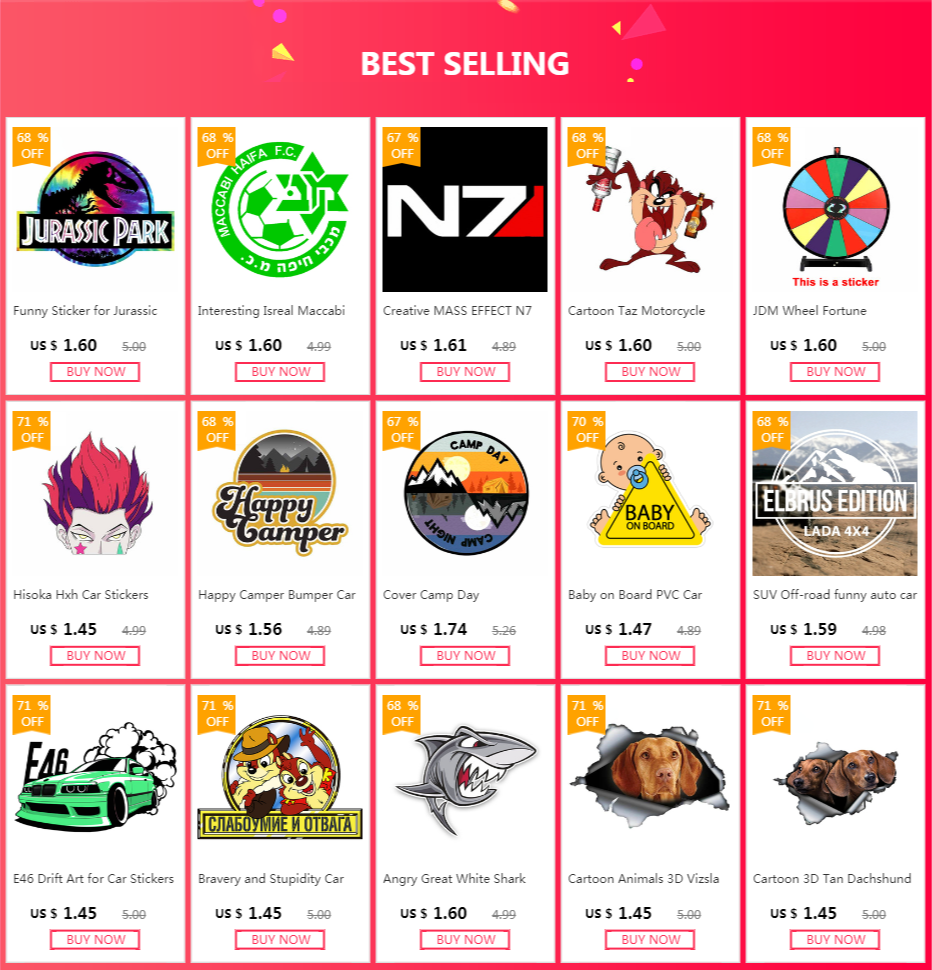Viewport: 932px width, 970px height.
Task: Click BUY NOW for Funny Sticker for Jurassic
Action: pos(95,372)
